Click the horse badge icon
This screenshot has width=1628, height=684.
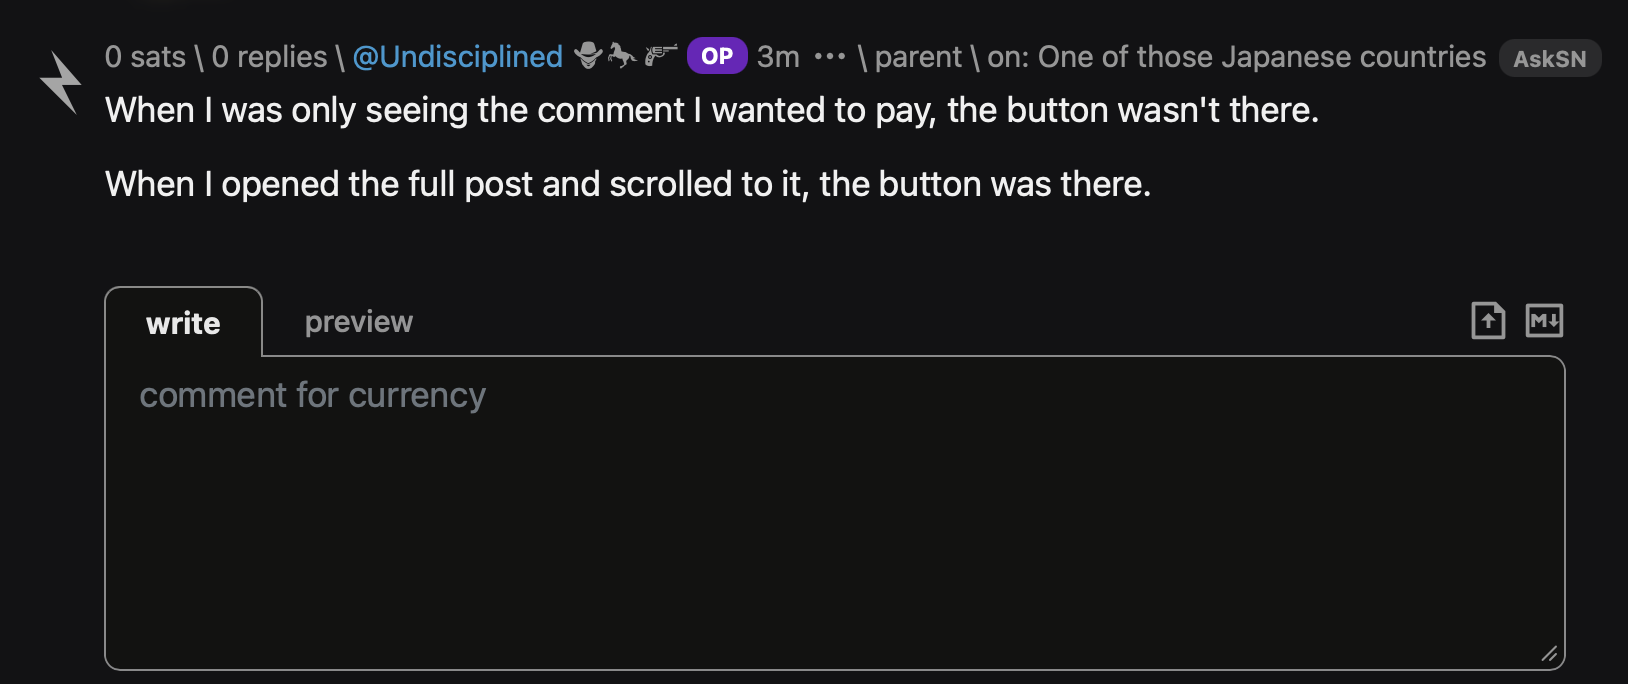tap(622, 56)
